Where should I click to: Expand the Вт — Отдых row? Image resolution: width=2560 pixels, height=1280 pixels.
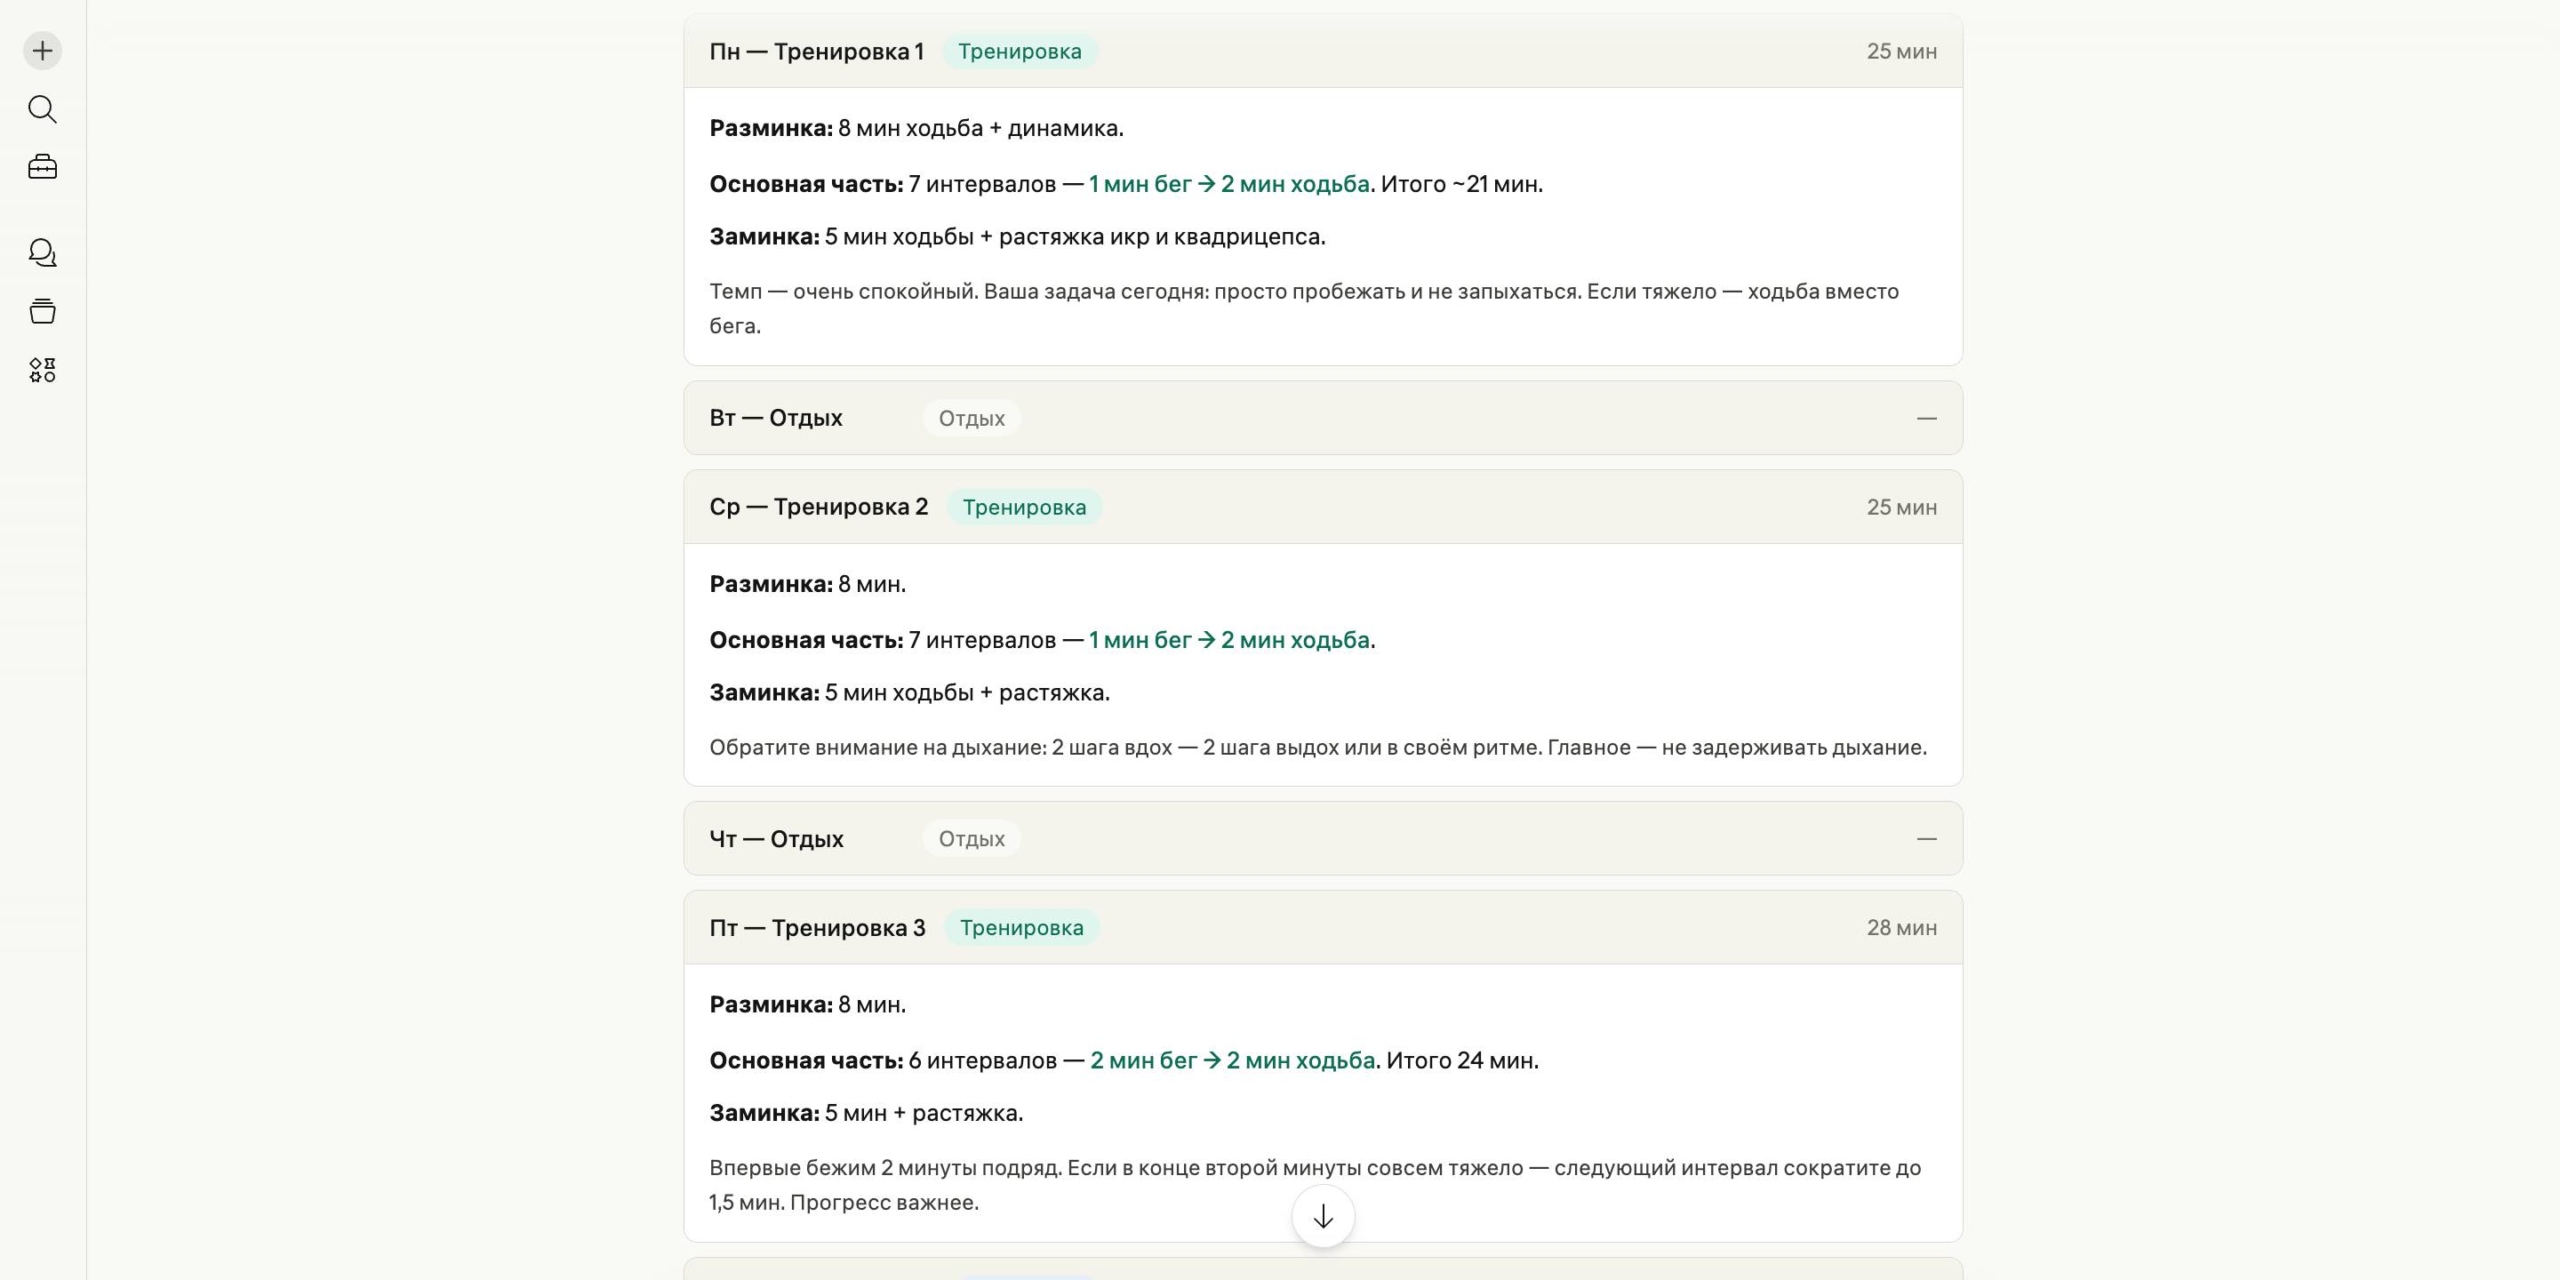click(776, 418)
